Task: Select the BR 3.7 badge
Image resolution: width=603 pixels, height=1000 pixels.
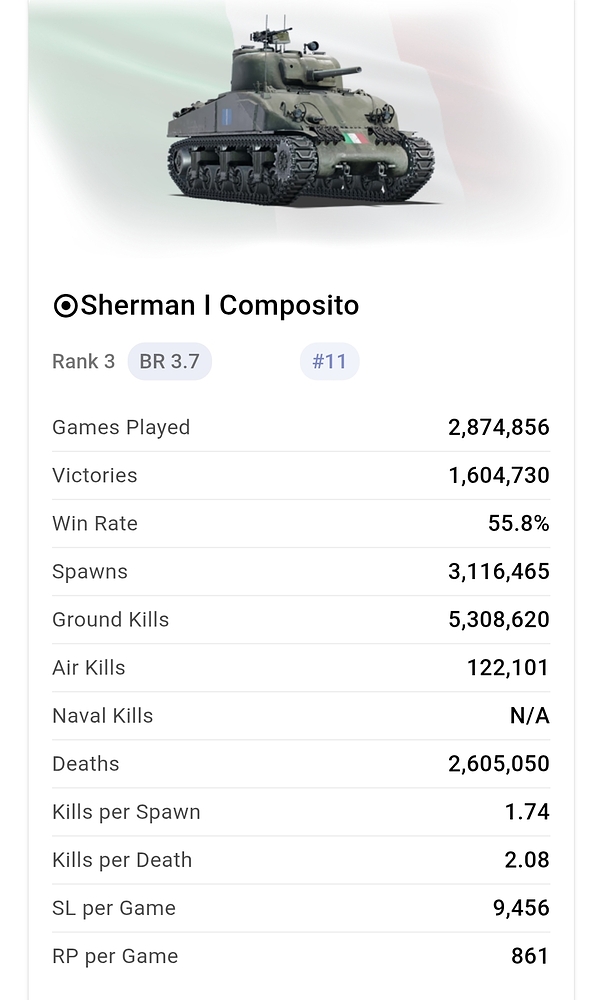Action: 169,362
